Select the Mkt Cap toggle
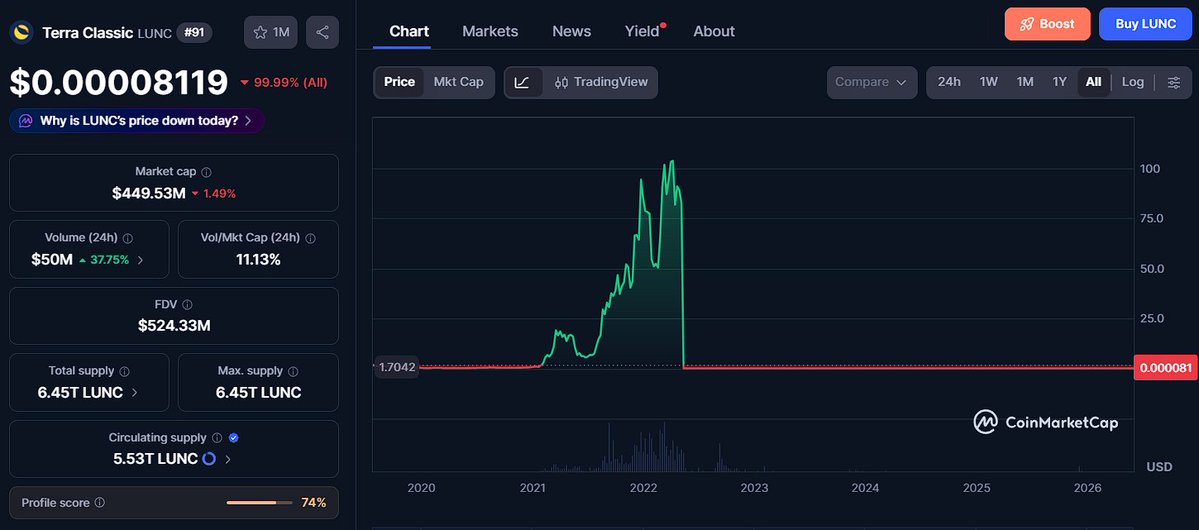This screenshot has height=530, width=1199. (459, 82)
